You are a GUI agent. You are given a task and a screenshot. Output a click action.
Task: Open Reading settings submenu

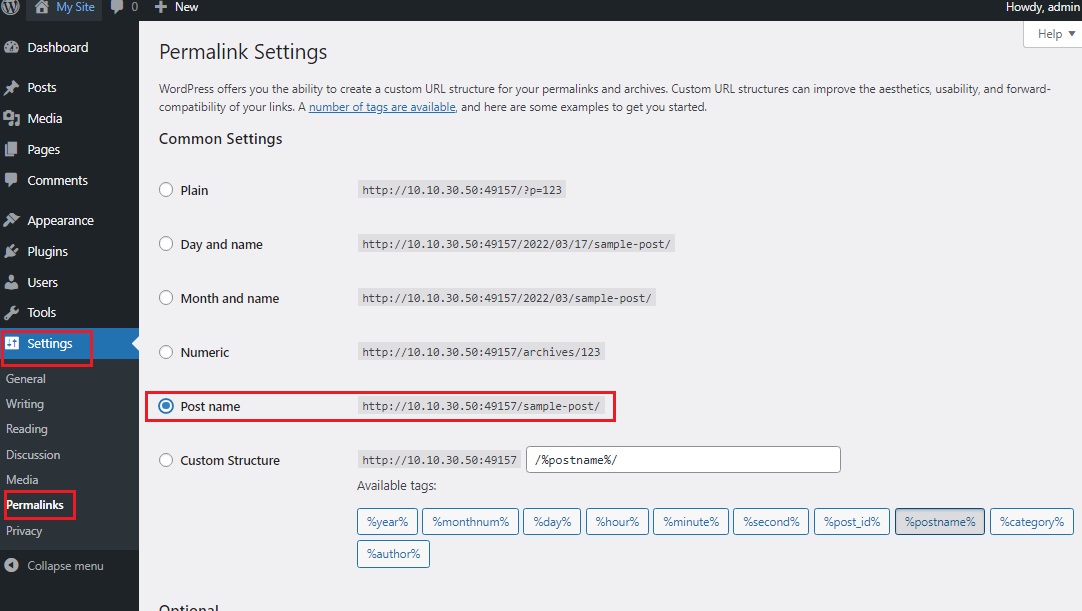(27, 429)
